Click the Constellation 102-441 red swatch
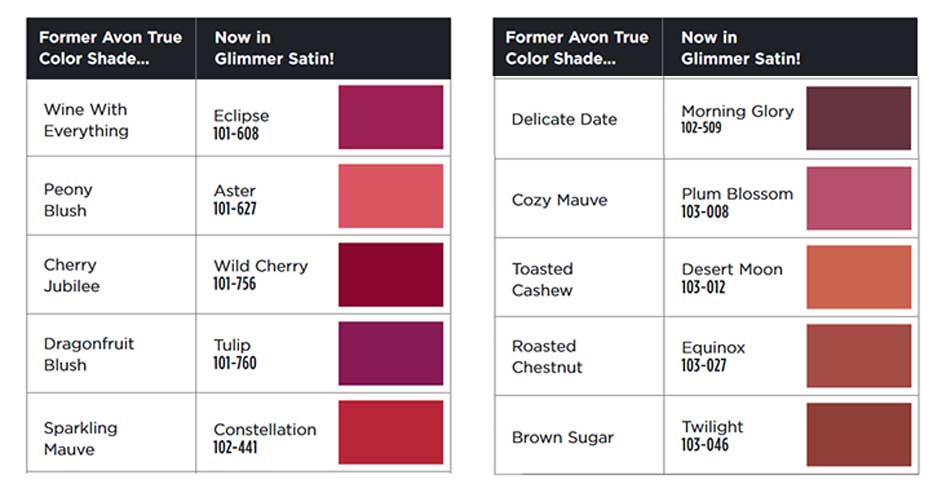 390,432
